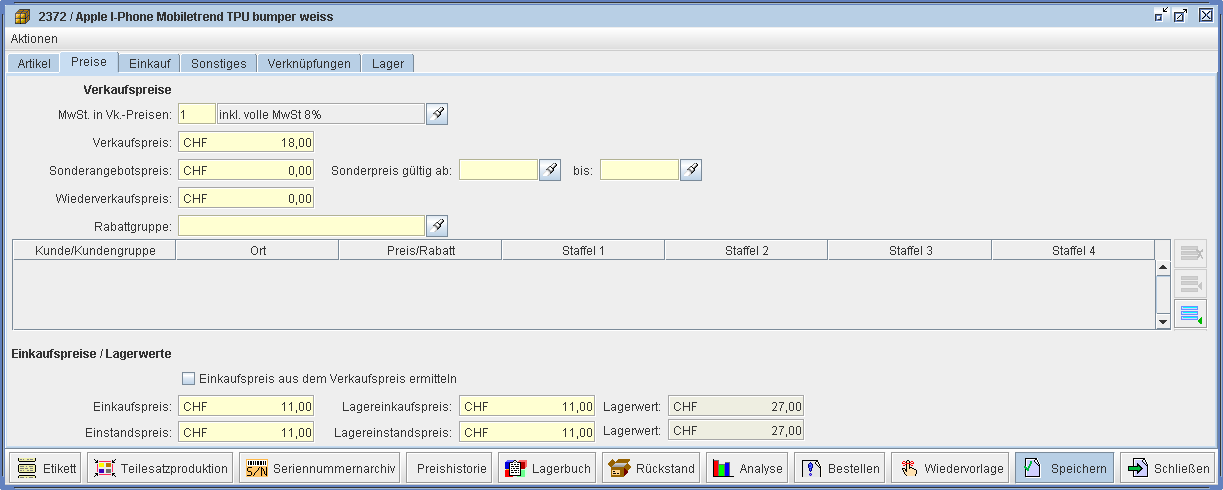Open the Etikett label printing button
Screen dimensions: 1223x490
[x=46, y=468]
